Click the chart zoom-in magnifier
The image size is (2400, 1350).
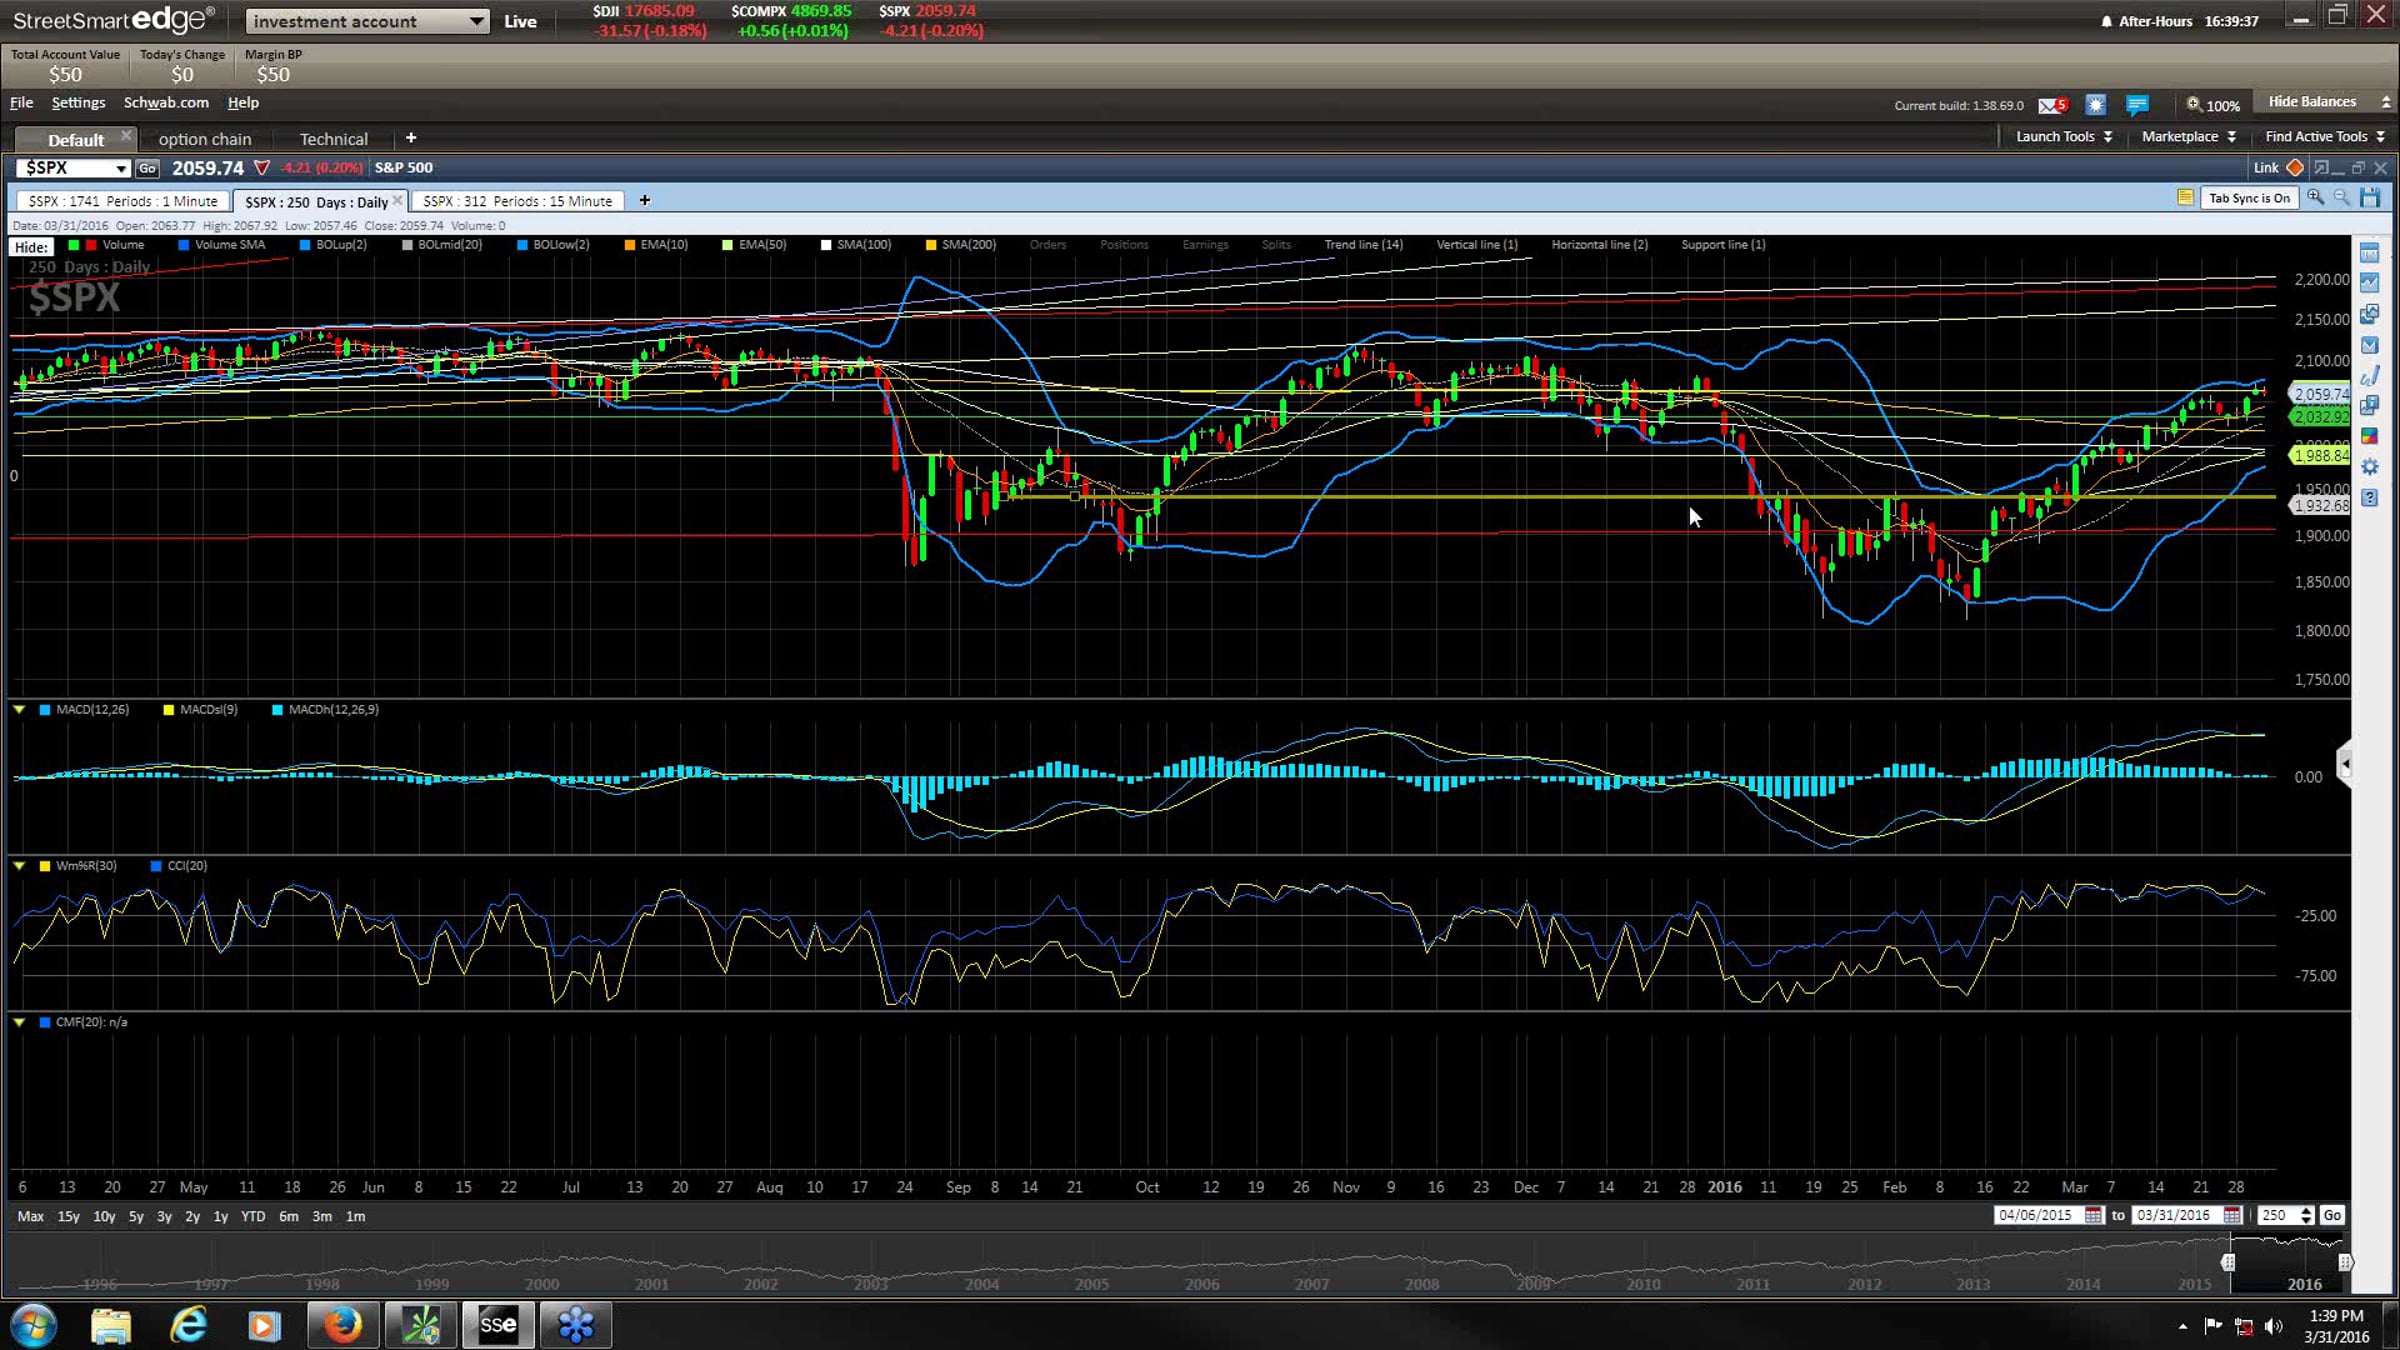click(2315, 198)
